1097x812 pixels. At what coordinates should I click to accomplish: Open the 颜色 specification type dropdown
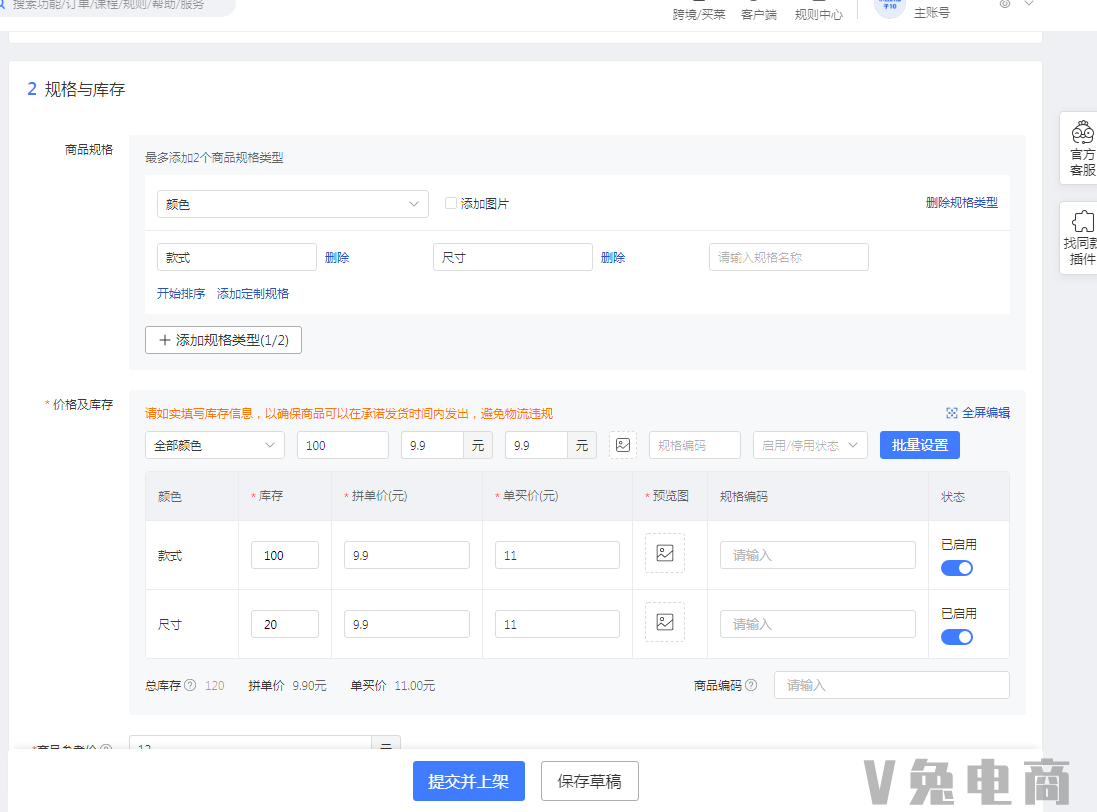[x=292, y=203]
